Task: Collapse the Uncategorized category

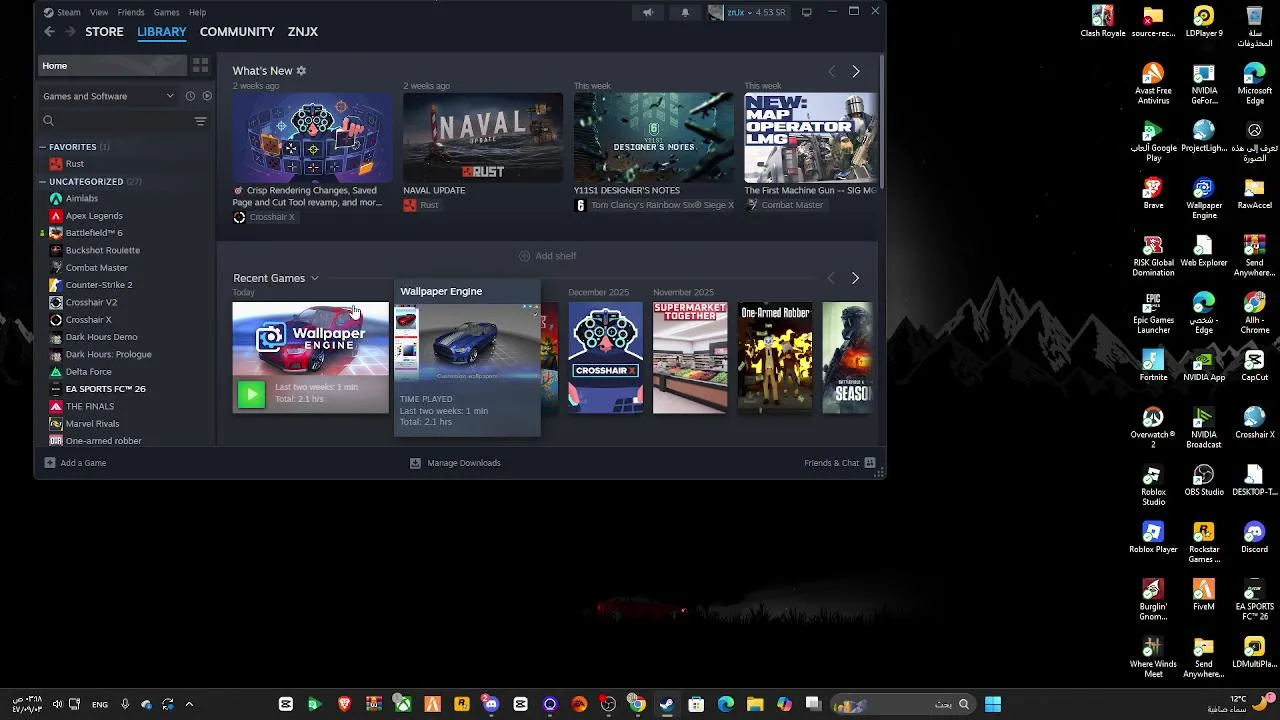Action: (43, 182)
